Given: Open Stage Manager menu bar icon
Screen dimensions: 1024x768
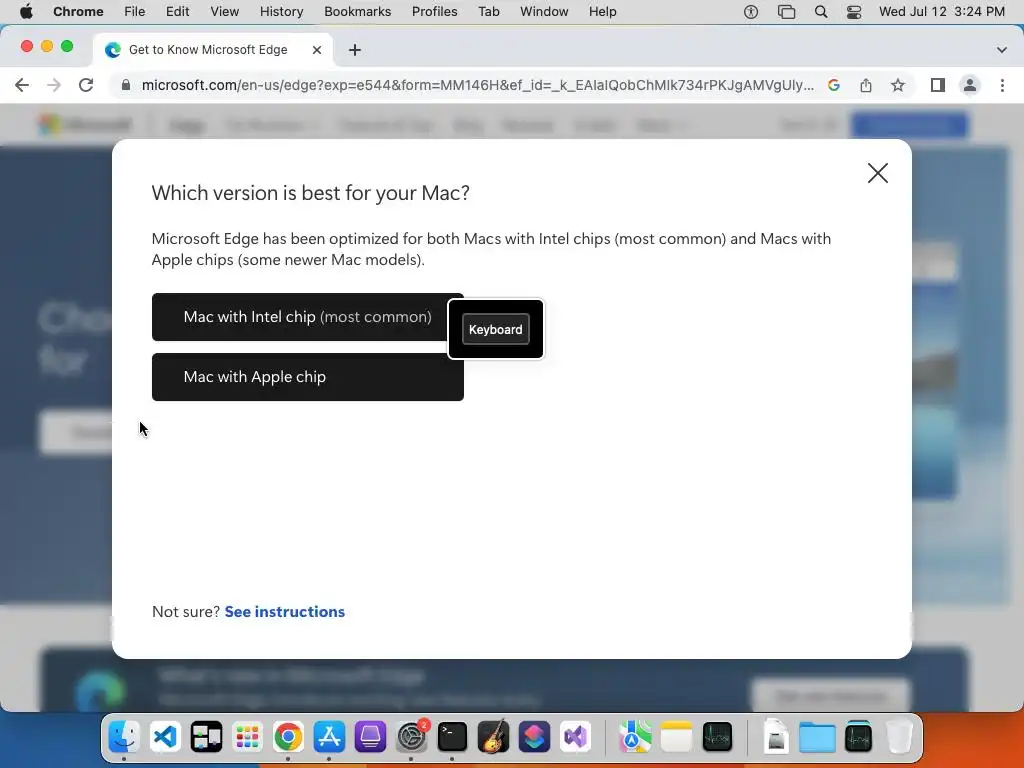Looking at the screenshot, I should 786,12.
